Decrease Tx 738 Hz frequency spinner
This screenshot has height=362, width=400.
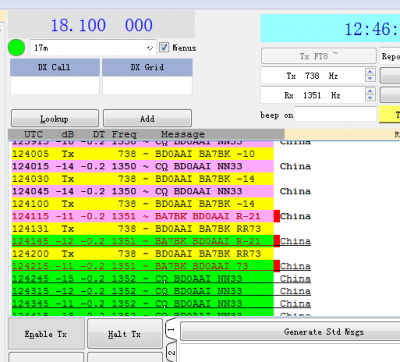point(370,79)
